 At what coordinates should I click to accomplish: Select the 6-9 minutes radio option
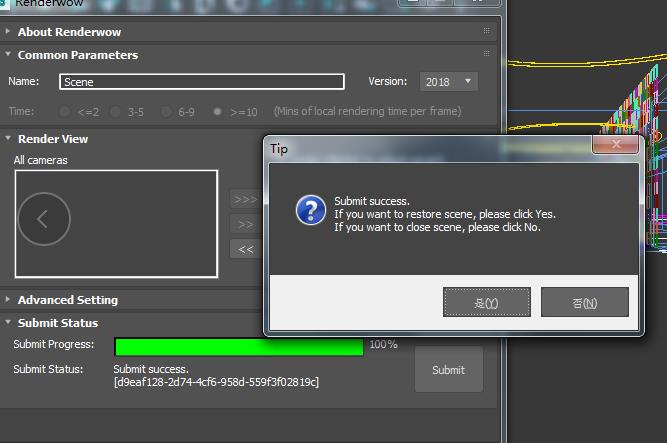pyautogui.click(x=166, y=111)
